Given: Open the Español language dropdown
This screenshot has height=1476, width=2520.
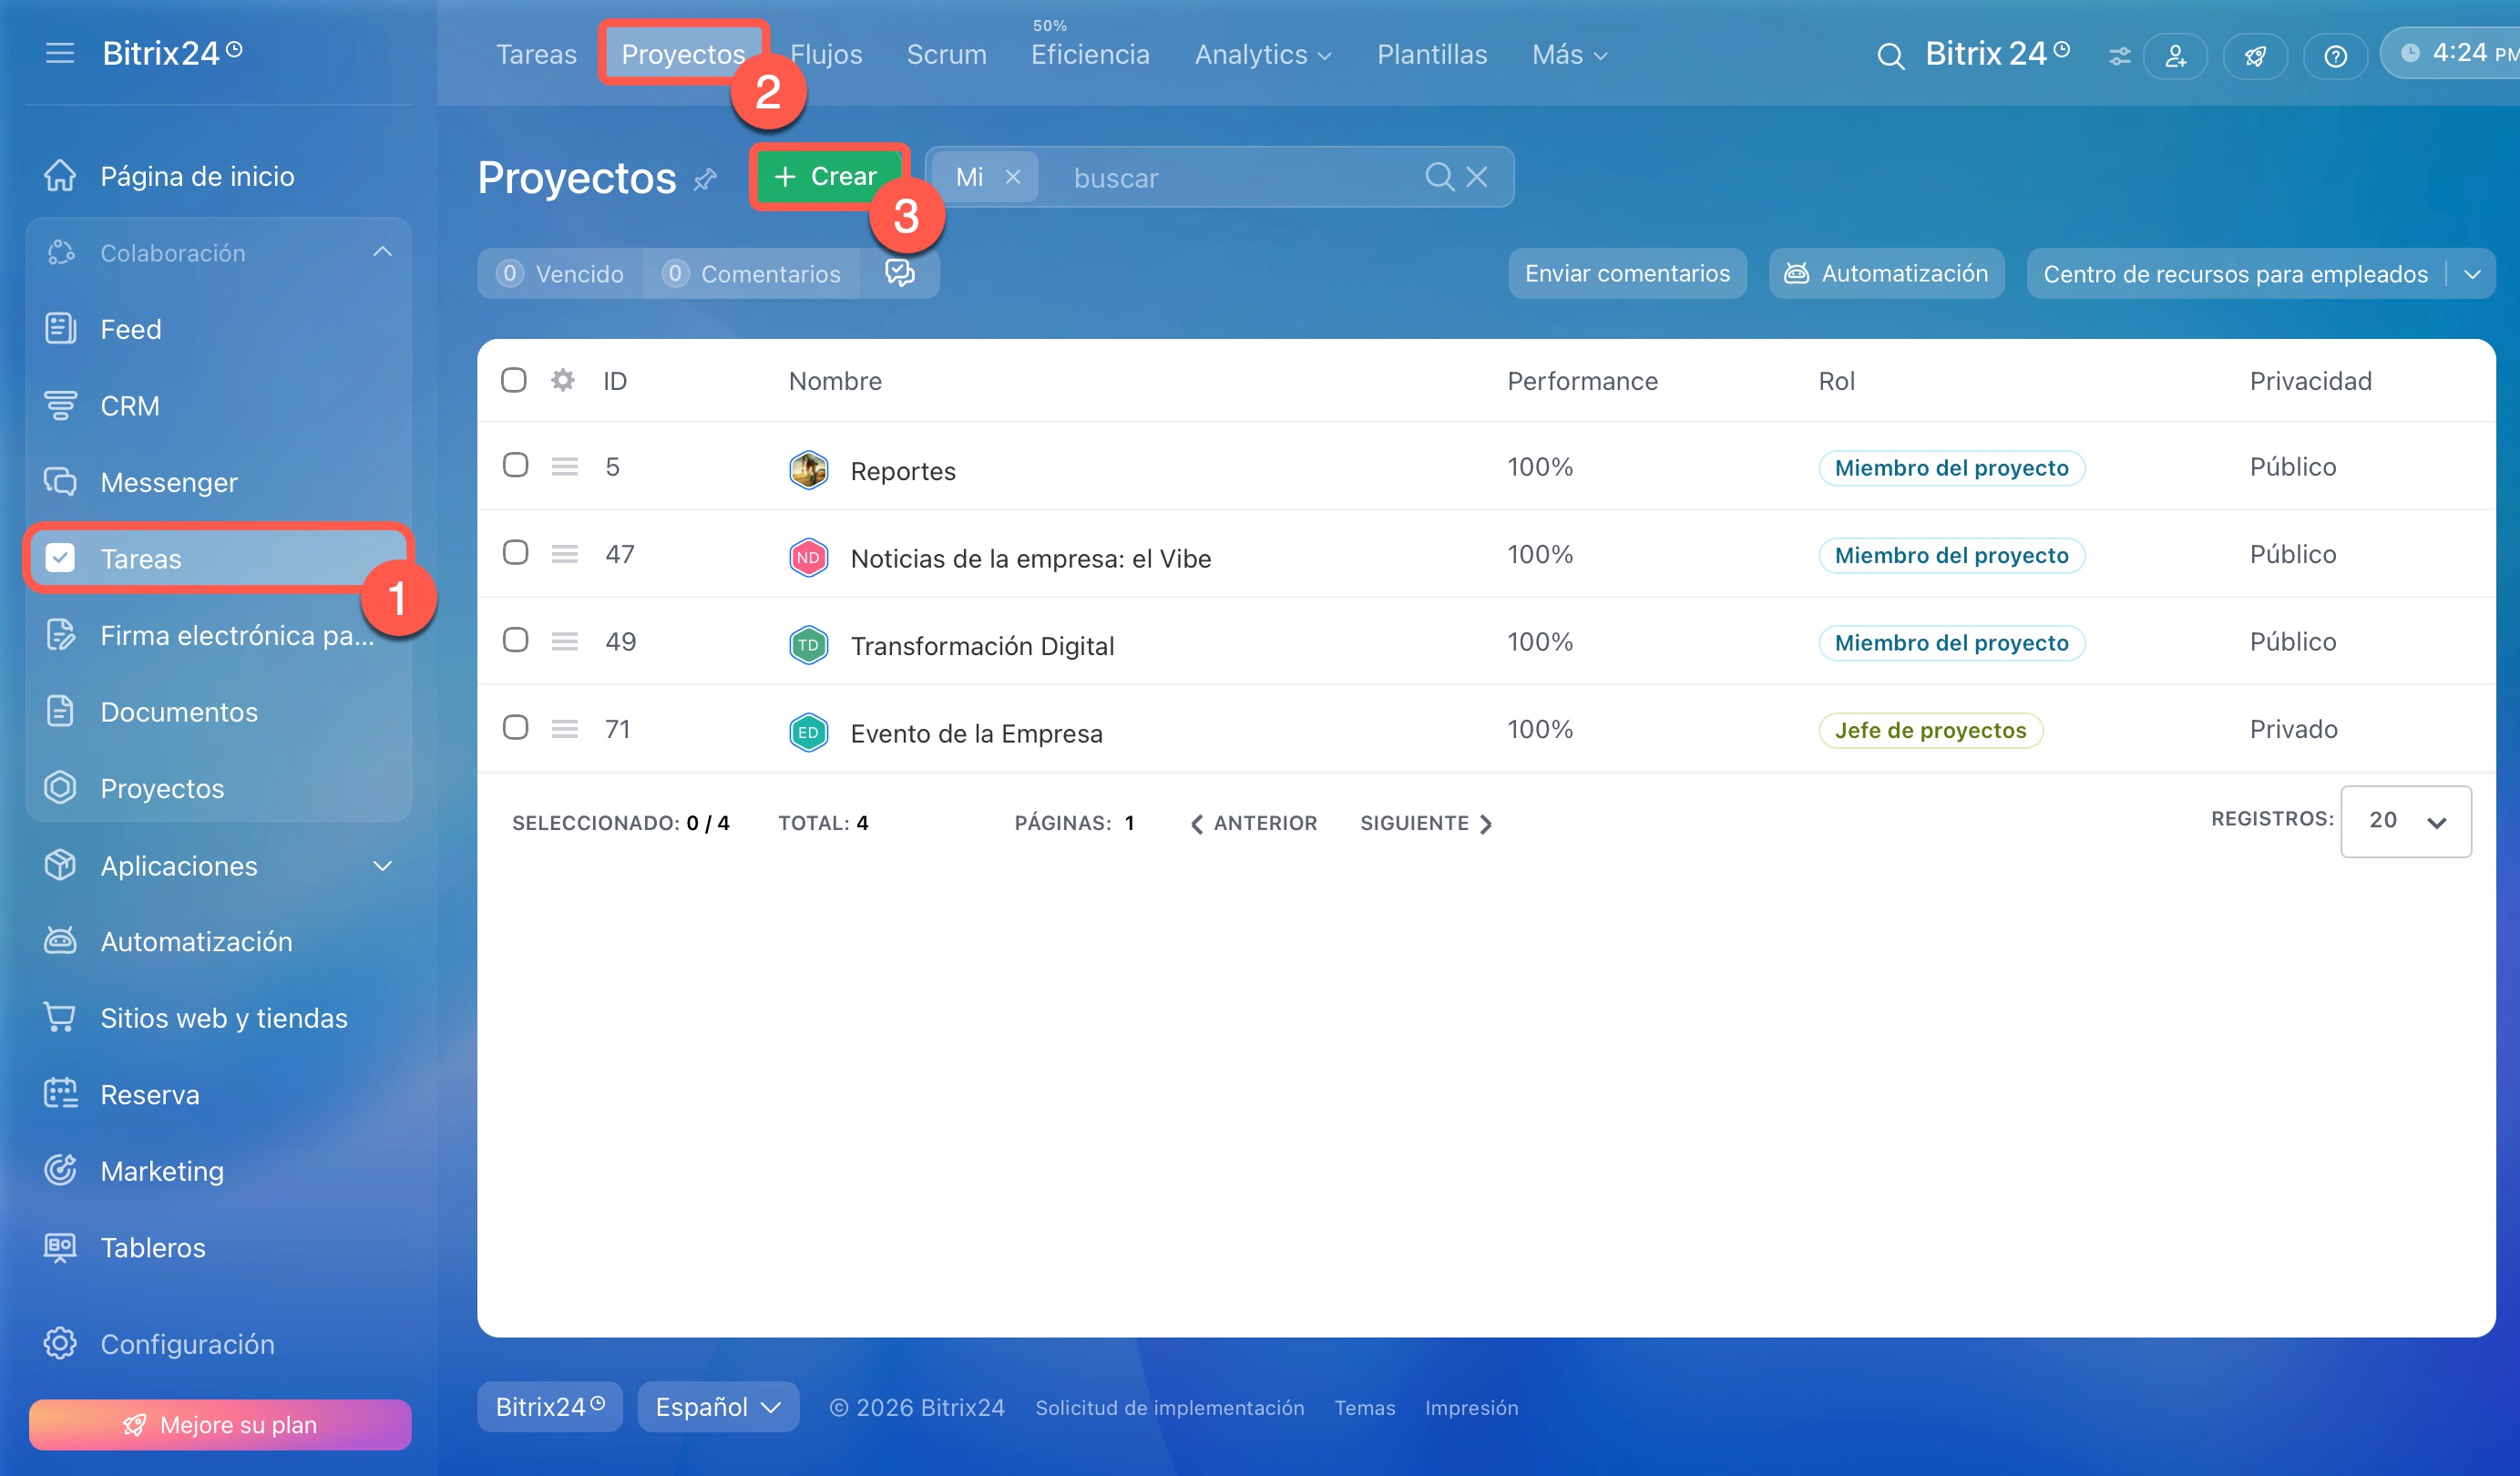Looking at the screenshot, I should (718, 1406).
